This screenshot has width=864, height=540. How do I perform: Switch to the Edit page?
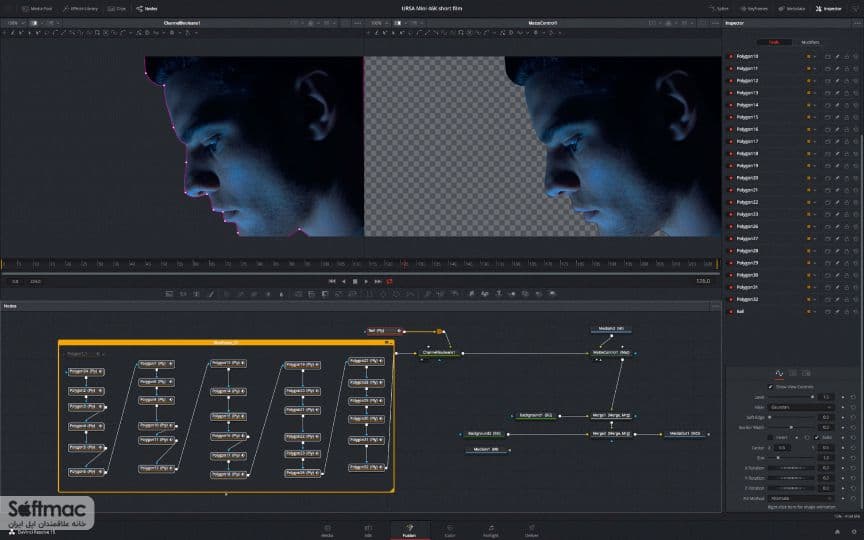368,531
